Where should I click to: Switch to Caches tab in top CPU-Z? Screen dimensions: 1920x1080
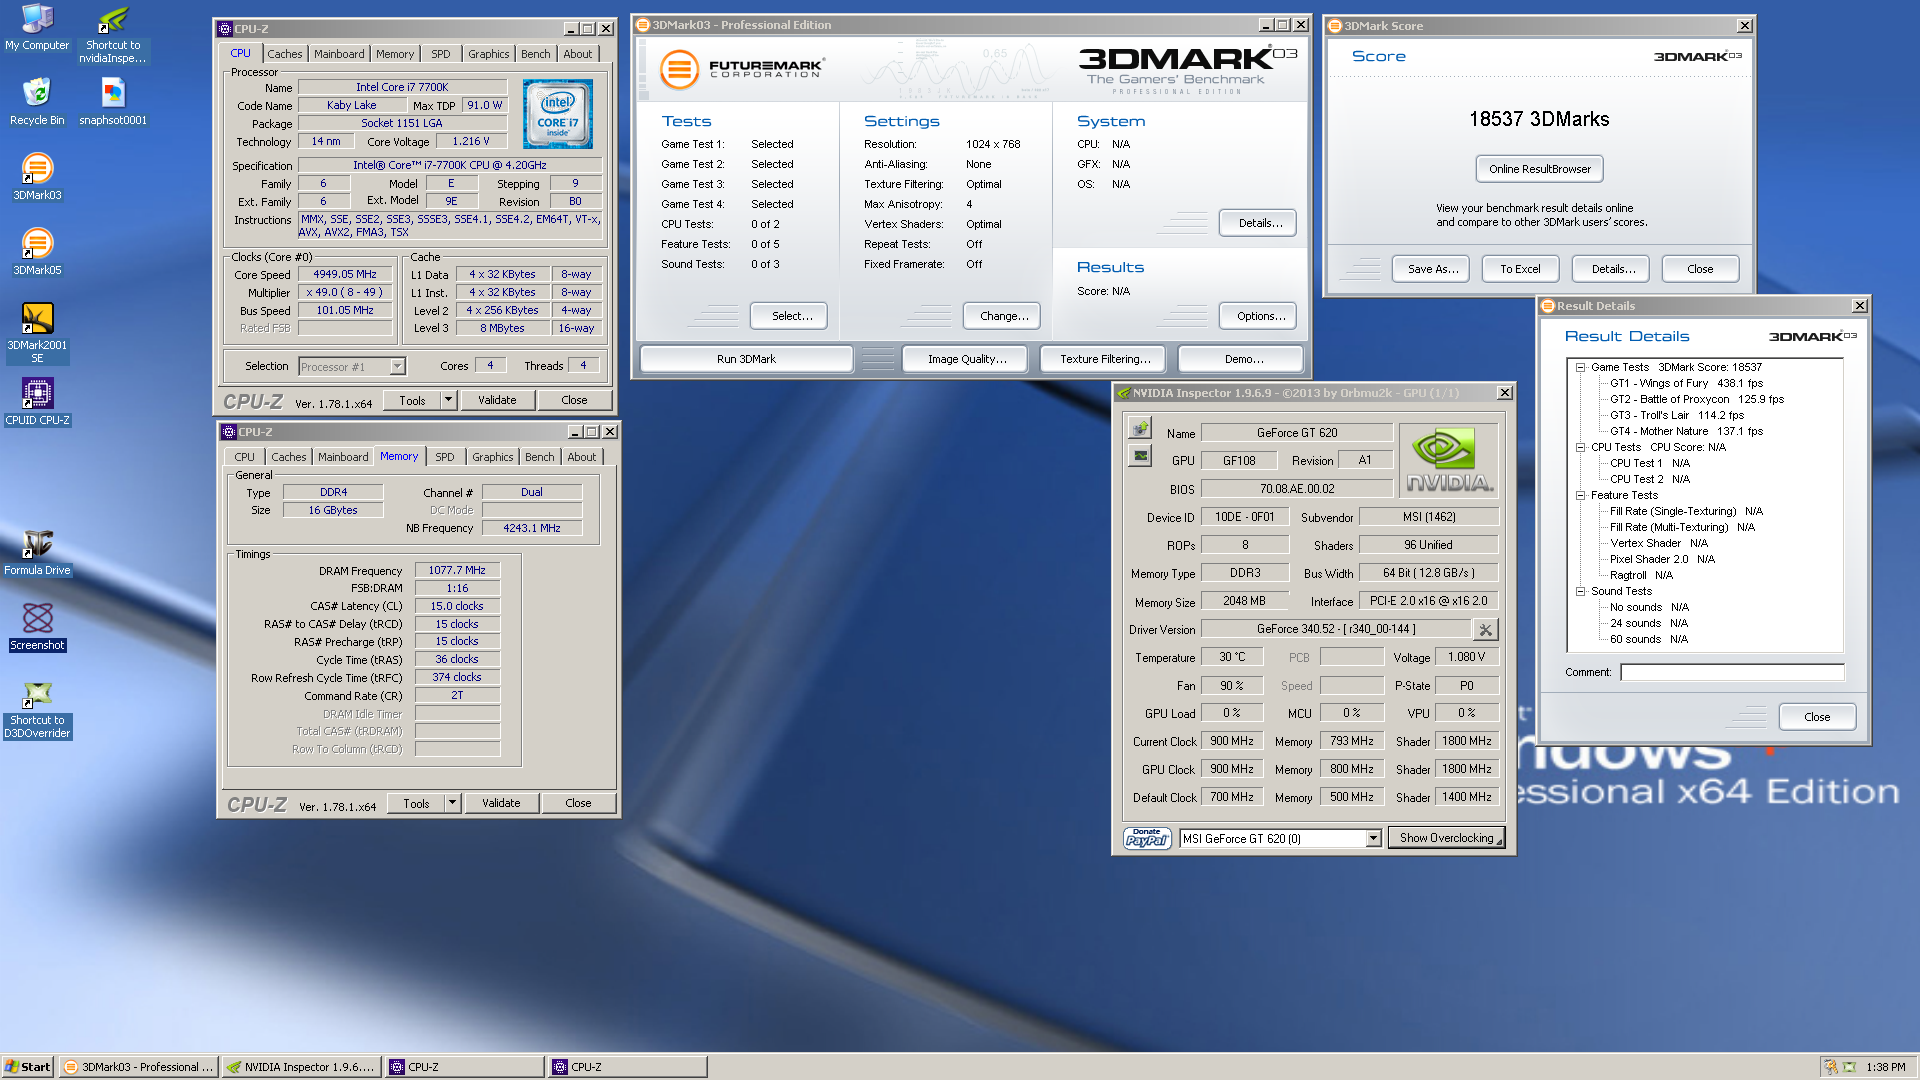coord(284,54)
